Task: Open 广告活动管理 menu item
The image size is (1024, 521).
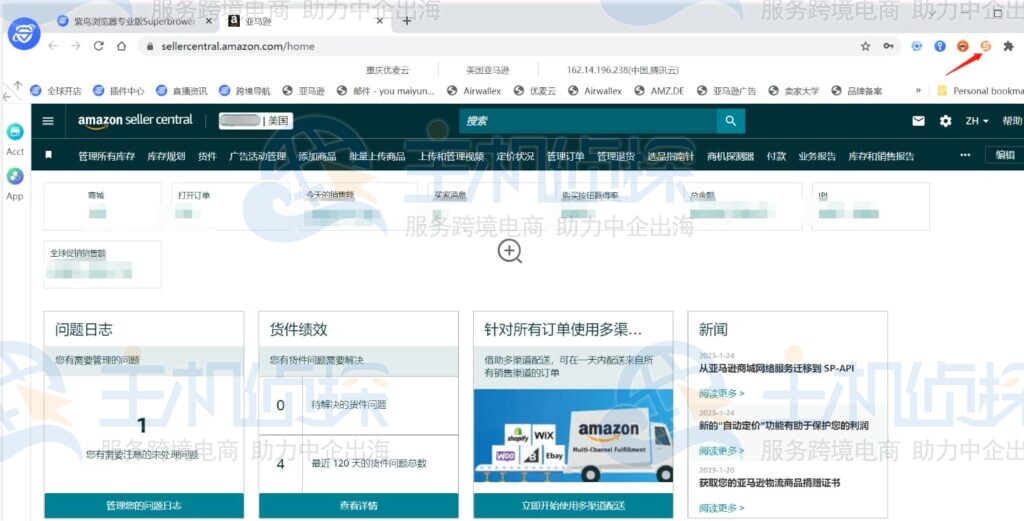Action: [x=257, y=156]
